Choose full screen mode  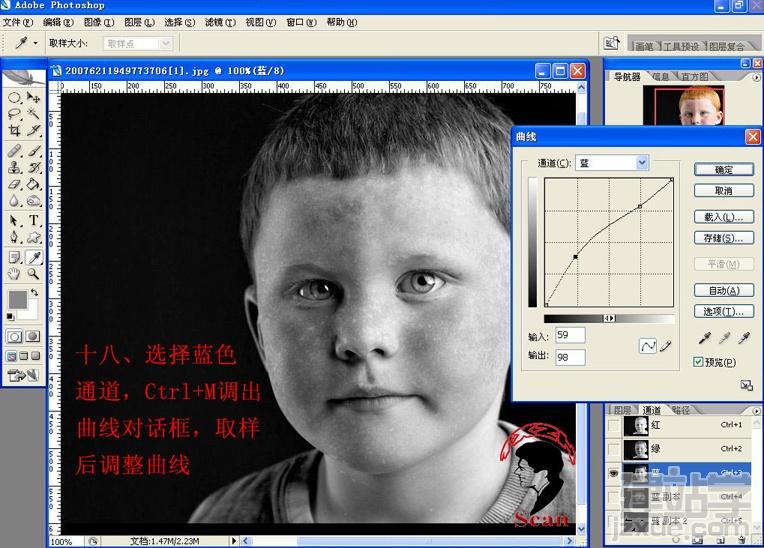point(35,356)
